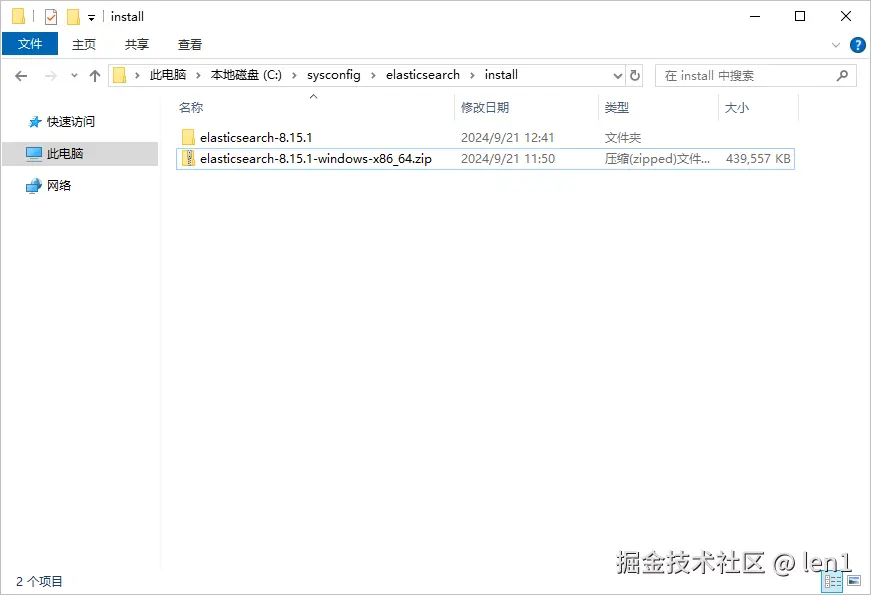Select 此电脑 in the navigation pane
871x595 pixels.
coord(80,154)
